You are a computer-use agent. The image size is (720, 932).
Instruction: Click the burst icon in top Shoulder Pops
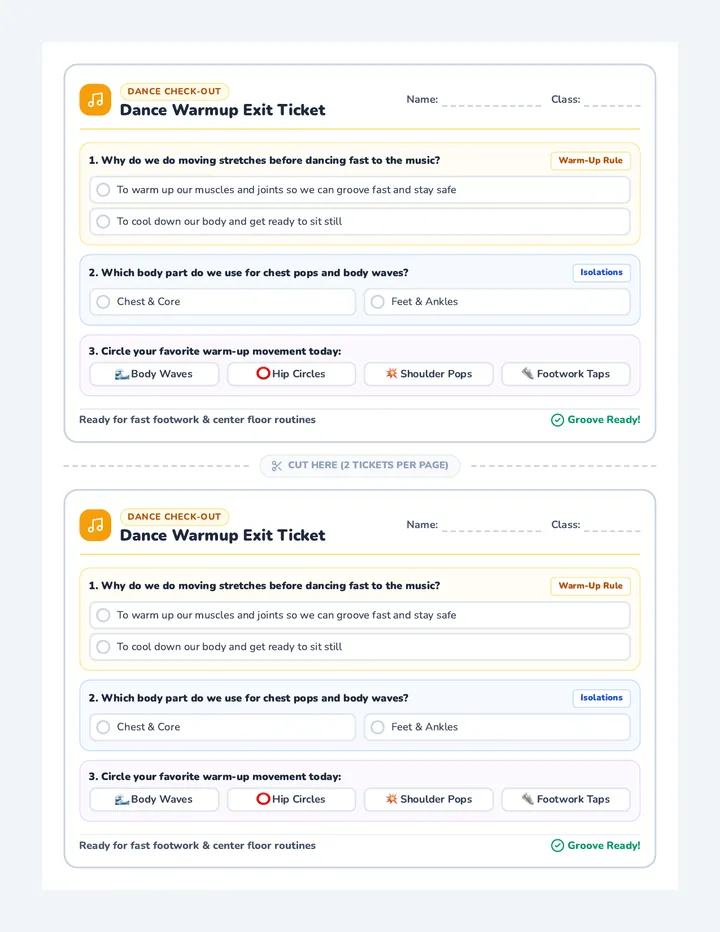point(391,373)
